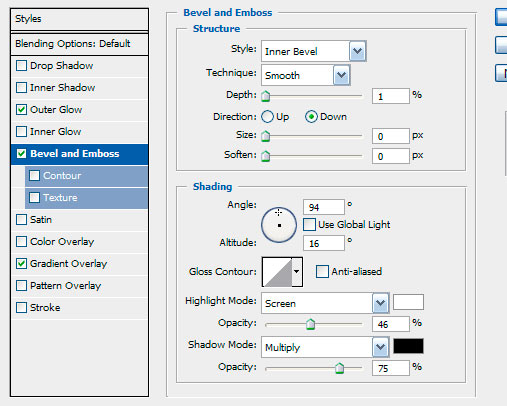Click the Altitude value input field

(324, 243)
